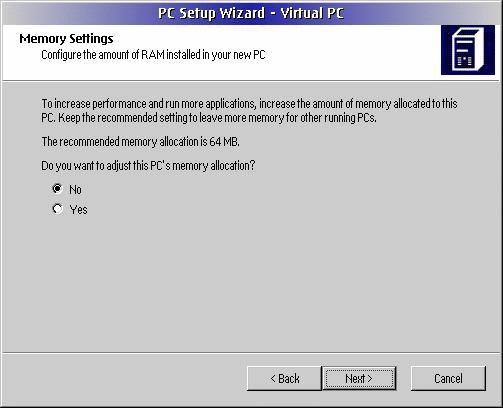Click the left chevron on the Back button

273,378
